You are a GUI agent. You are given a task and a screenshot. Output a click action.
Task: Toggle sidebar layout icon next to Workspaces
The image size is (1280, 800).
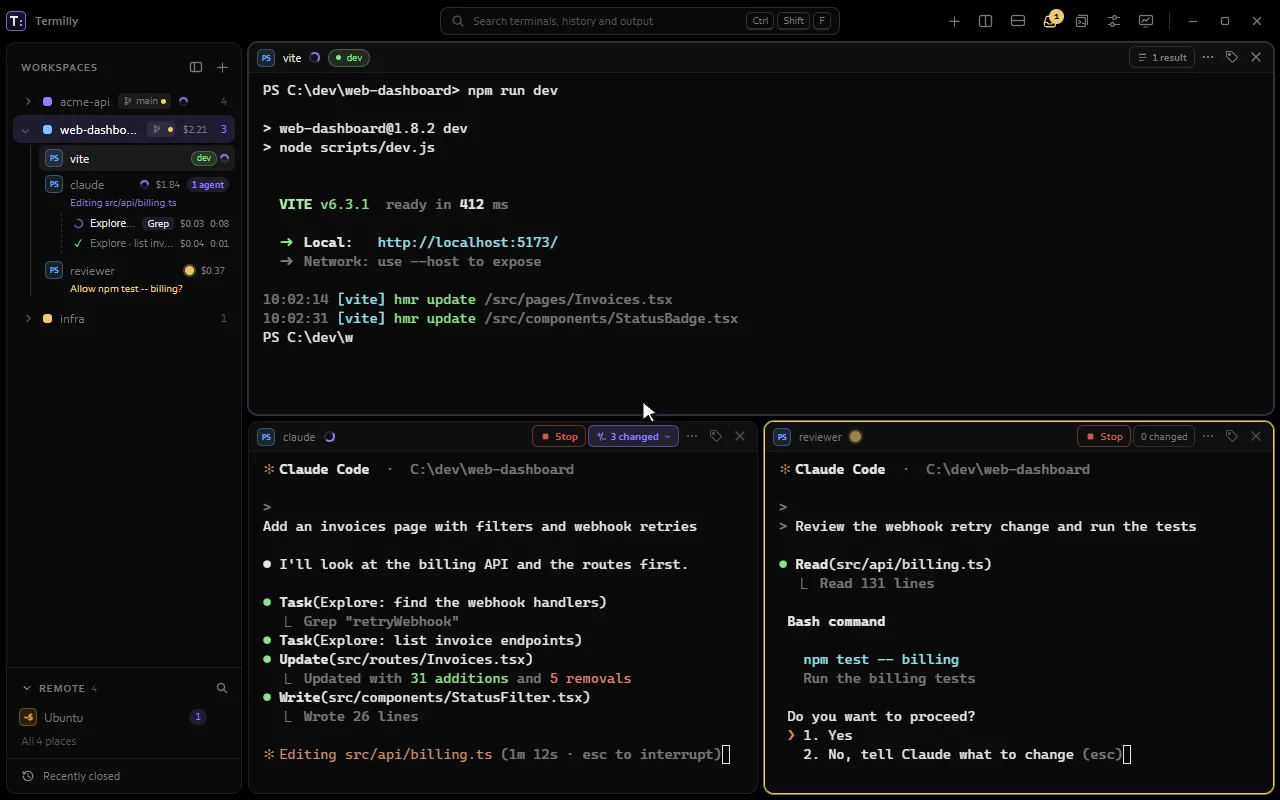(x=196, y=67)
